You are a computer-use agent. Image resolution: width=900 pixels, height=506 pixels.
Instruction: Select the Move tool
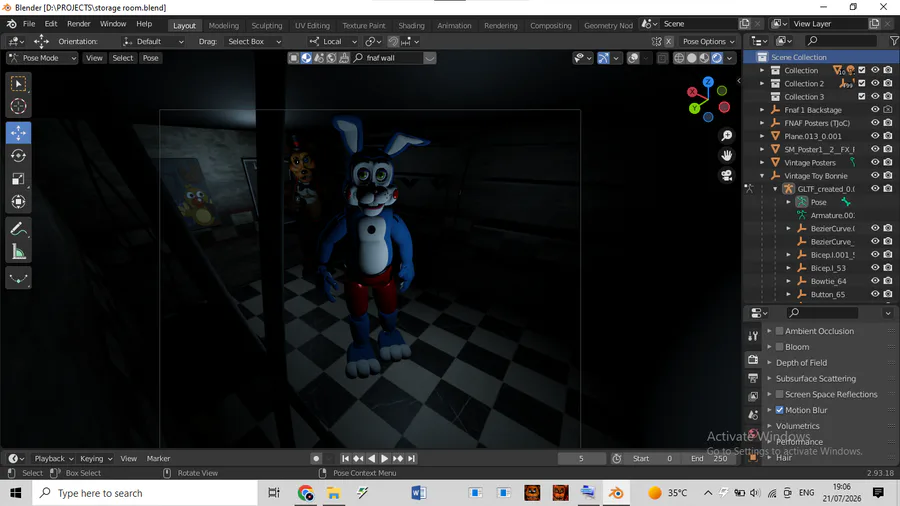18,133
